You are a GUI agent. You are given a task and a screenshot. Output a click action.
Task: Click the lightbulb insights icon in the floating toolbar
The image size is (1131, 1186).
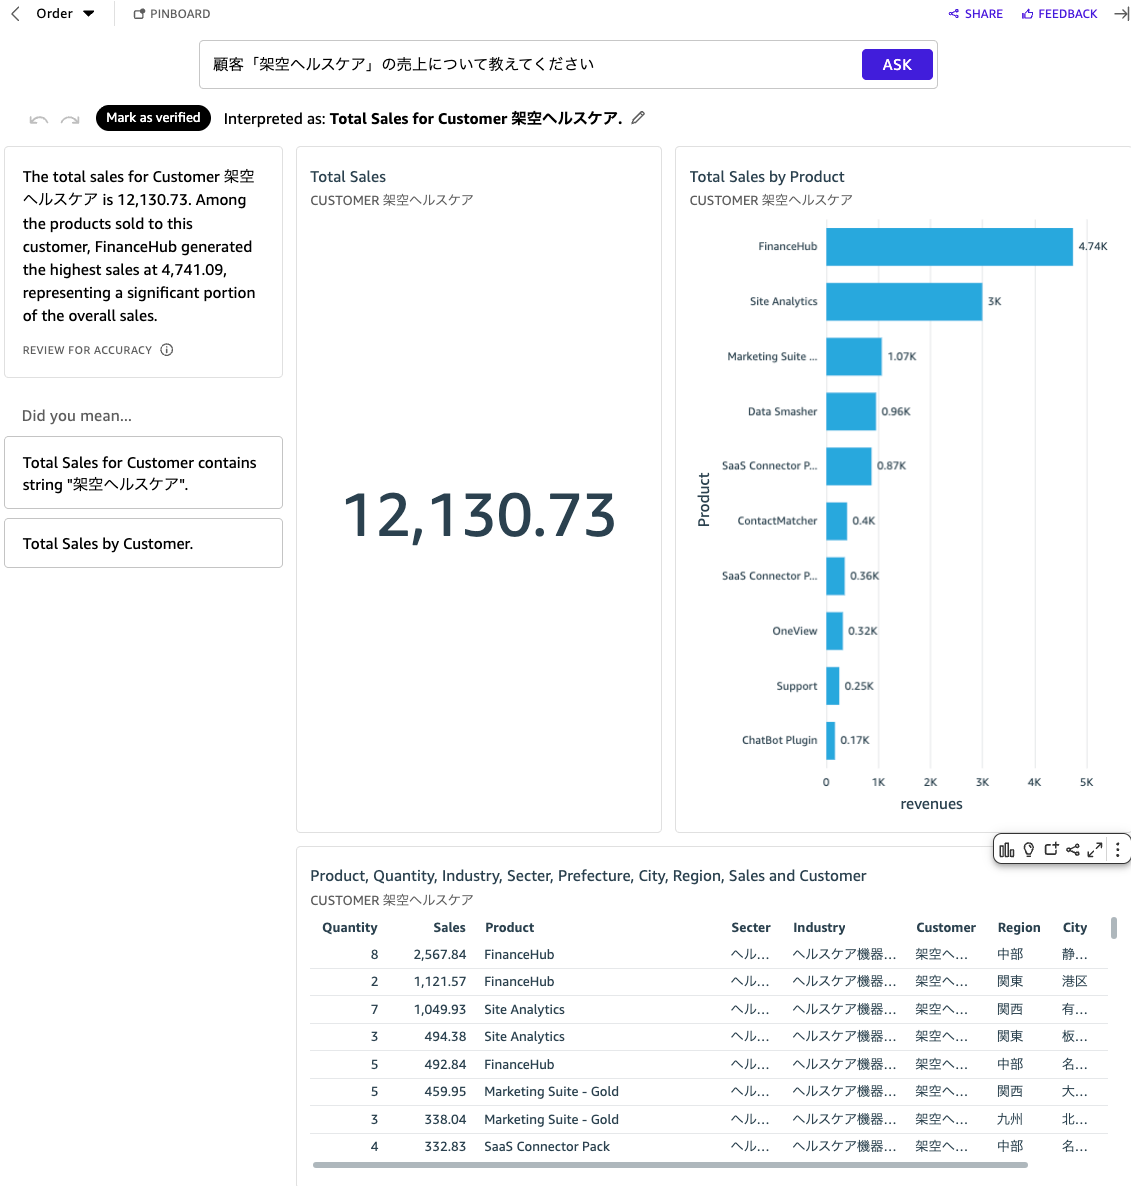coord(1030,849)
